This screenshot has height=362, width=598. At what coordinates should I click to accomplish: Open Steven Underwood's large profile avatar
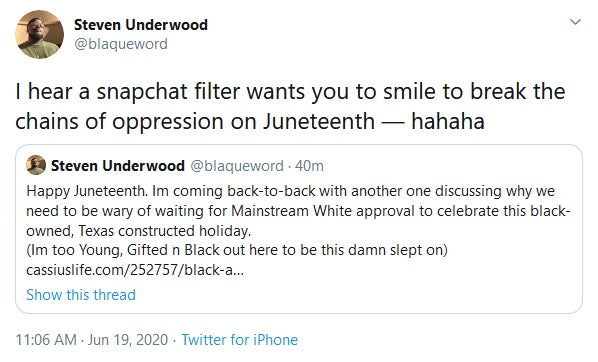pos(39,34)
